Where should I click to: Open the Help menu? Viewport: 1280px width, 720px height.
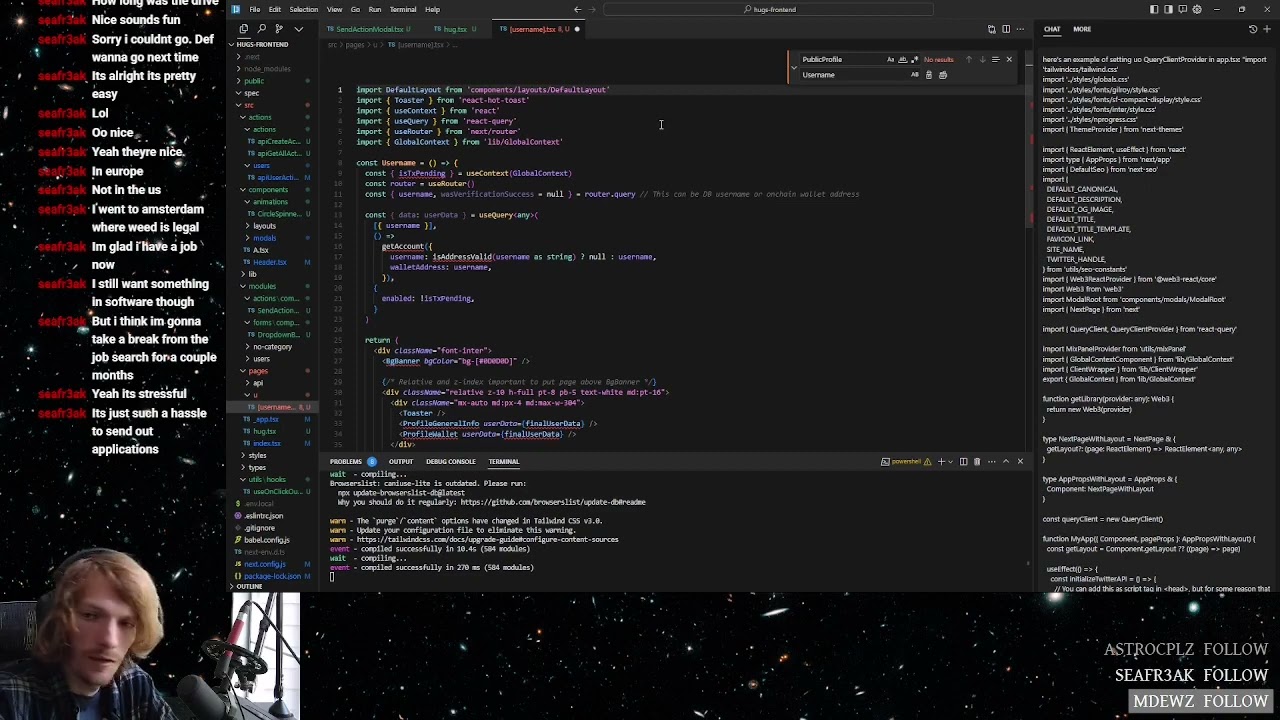(x=432, y=9)
